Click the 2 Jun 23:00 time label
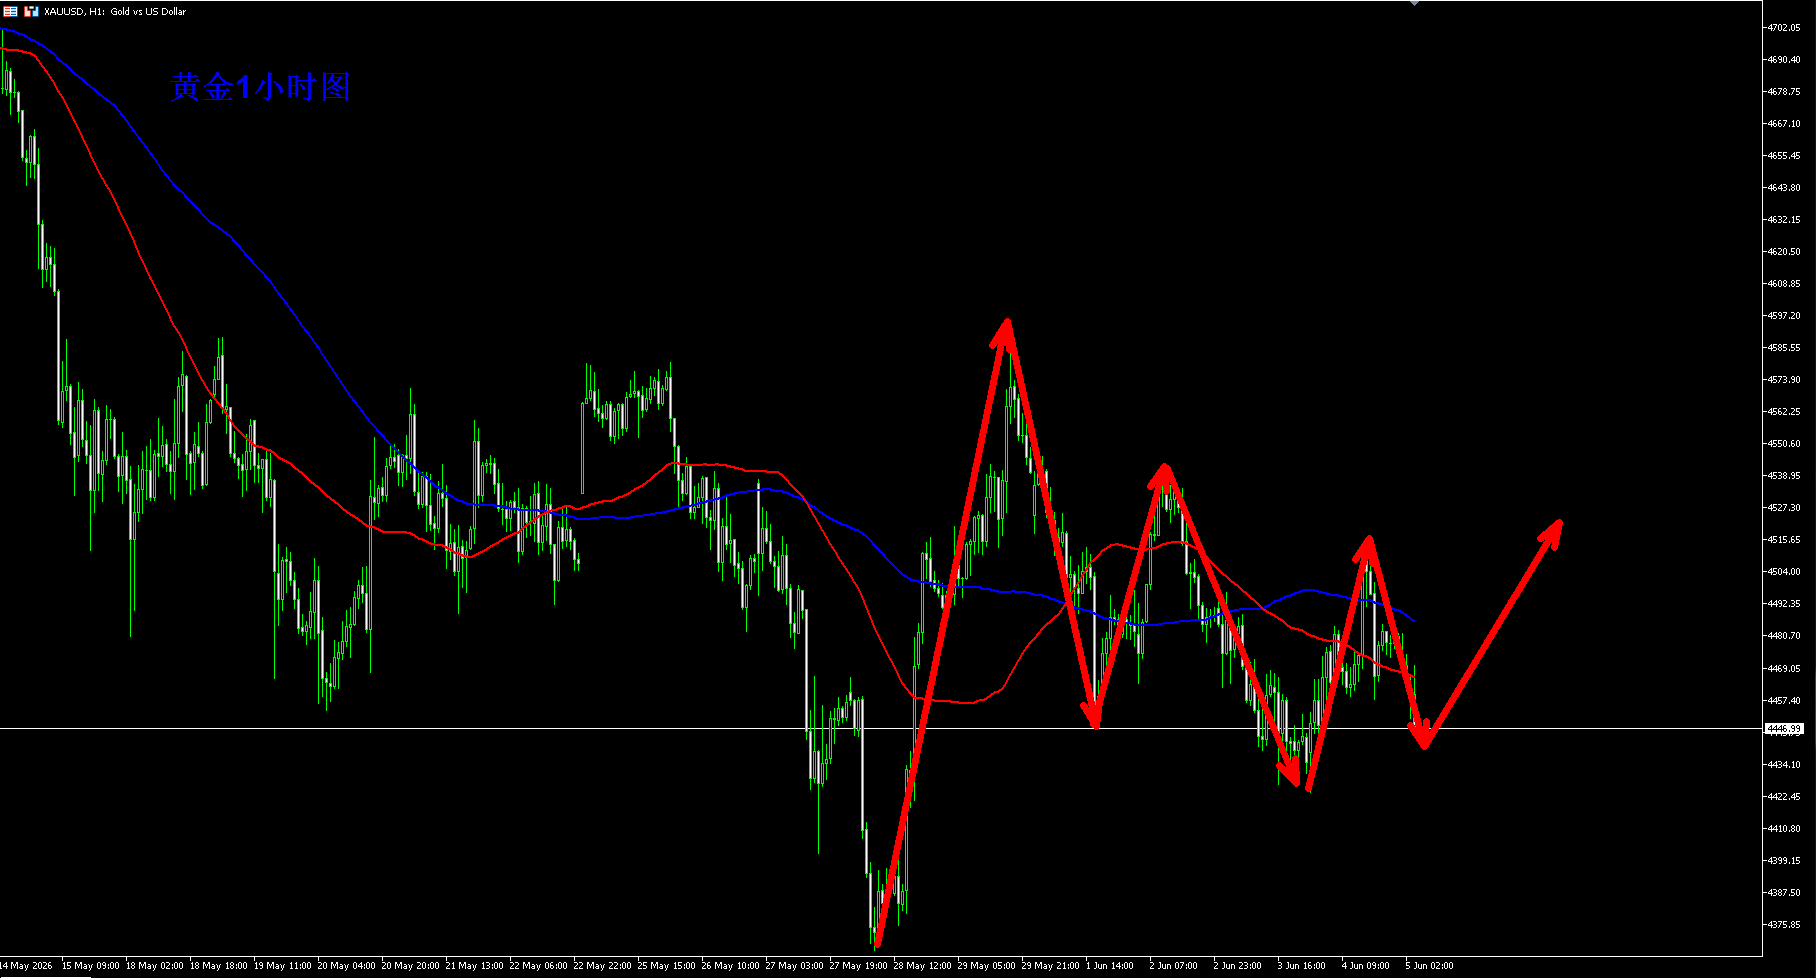The height and width of the screenshot is (978, 1816). tap(1237, 966)
